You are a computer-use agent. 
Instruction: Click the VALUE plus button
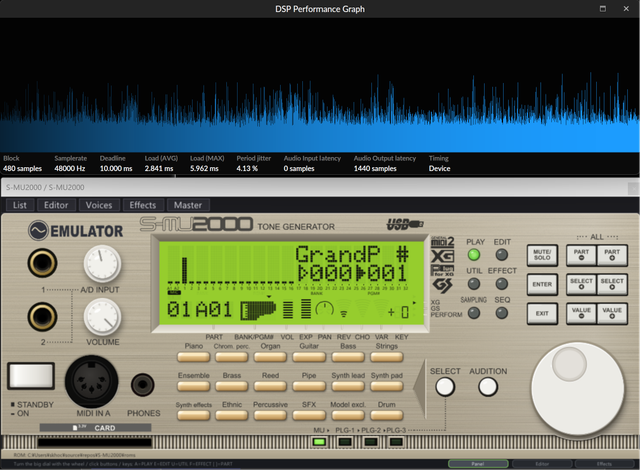[612, 313]
